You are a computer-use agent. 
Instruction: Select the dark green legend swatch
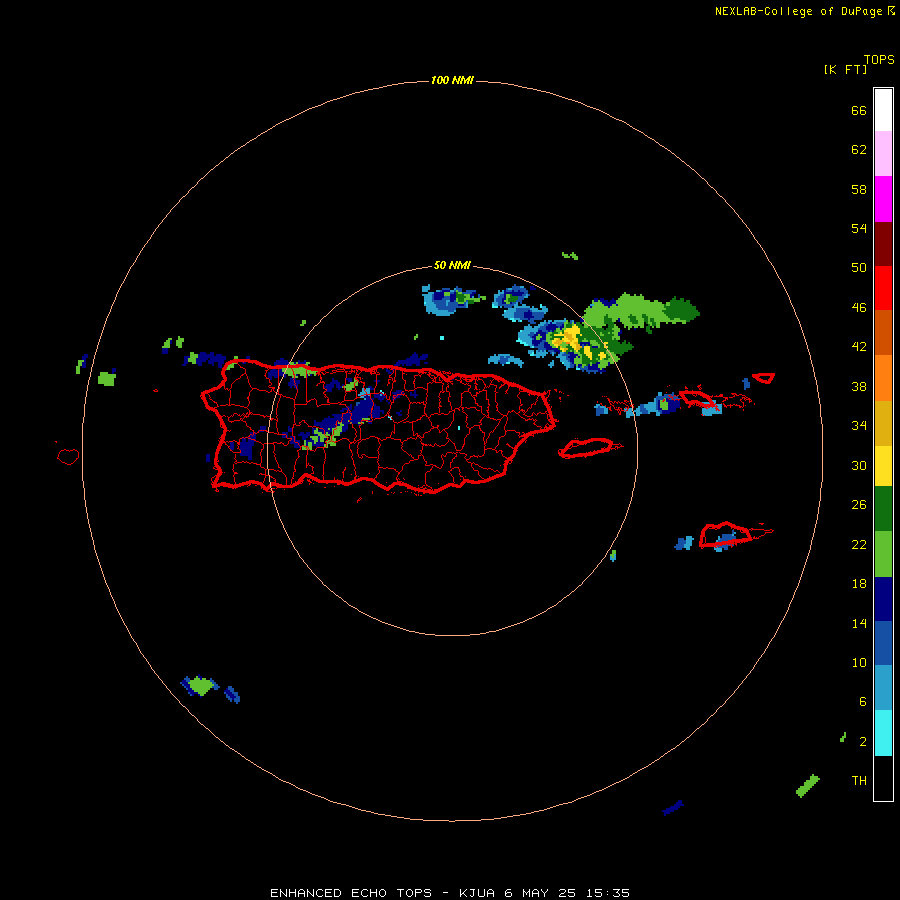(883, 509)
